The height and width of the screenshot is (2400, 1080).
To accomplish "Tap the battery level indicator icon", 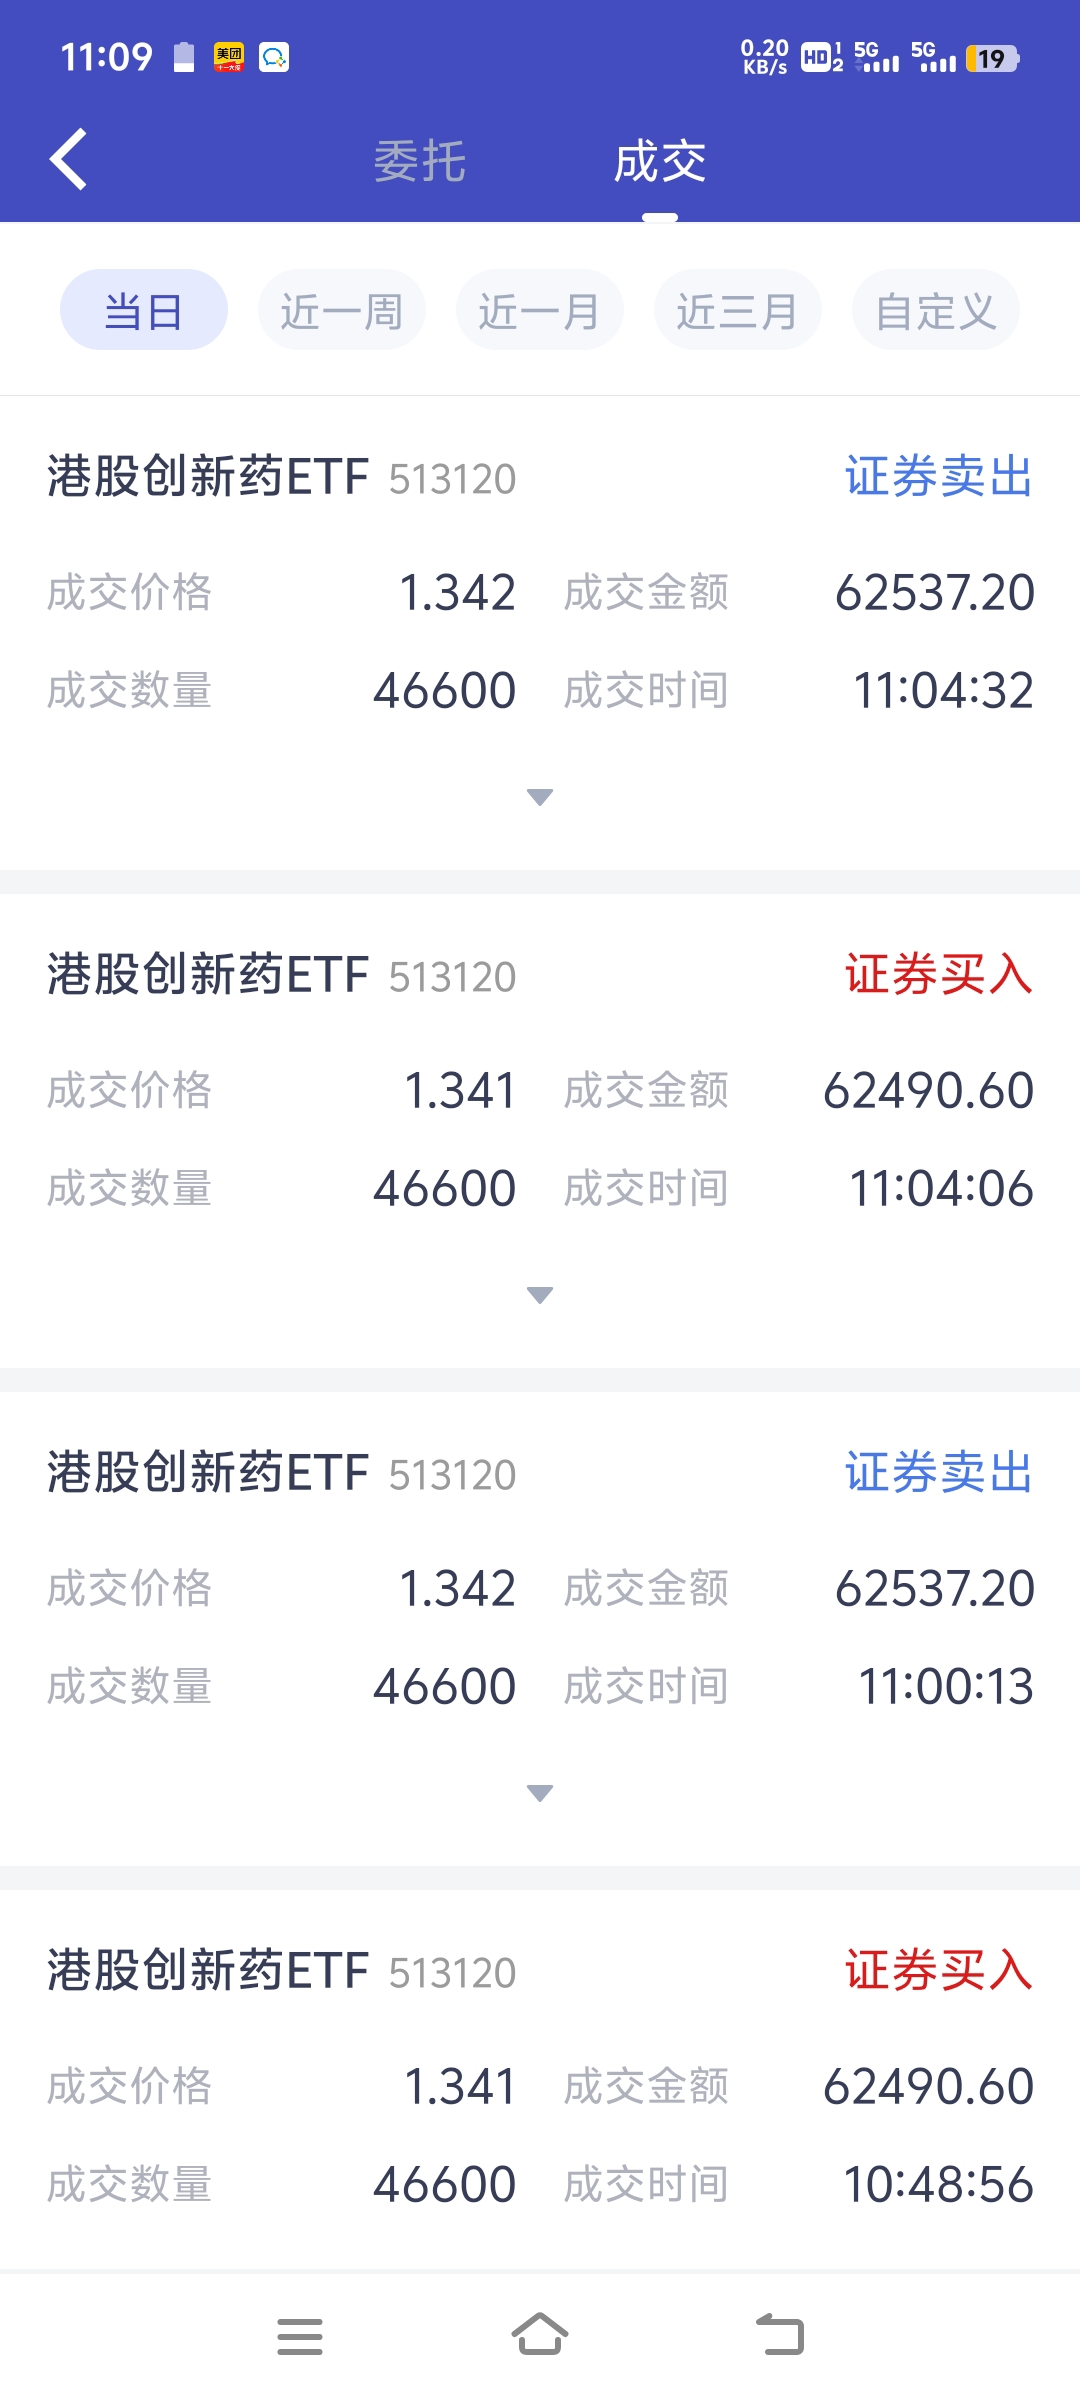I will click(x=992, y=59).
